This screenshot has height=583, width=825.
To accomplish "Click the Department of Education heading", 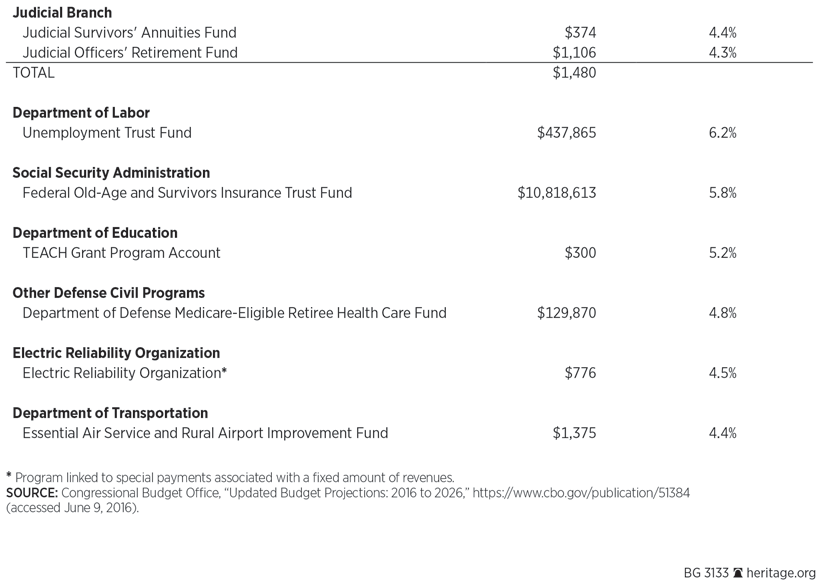I will coord(95,233).
